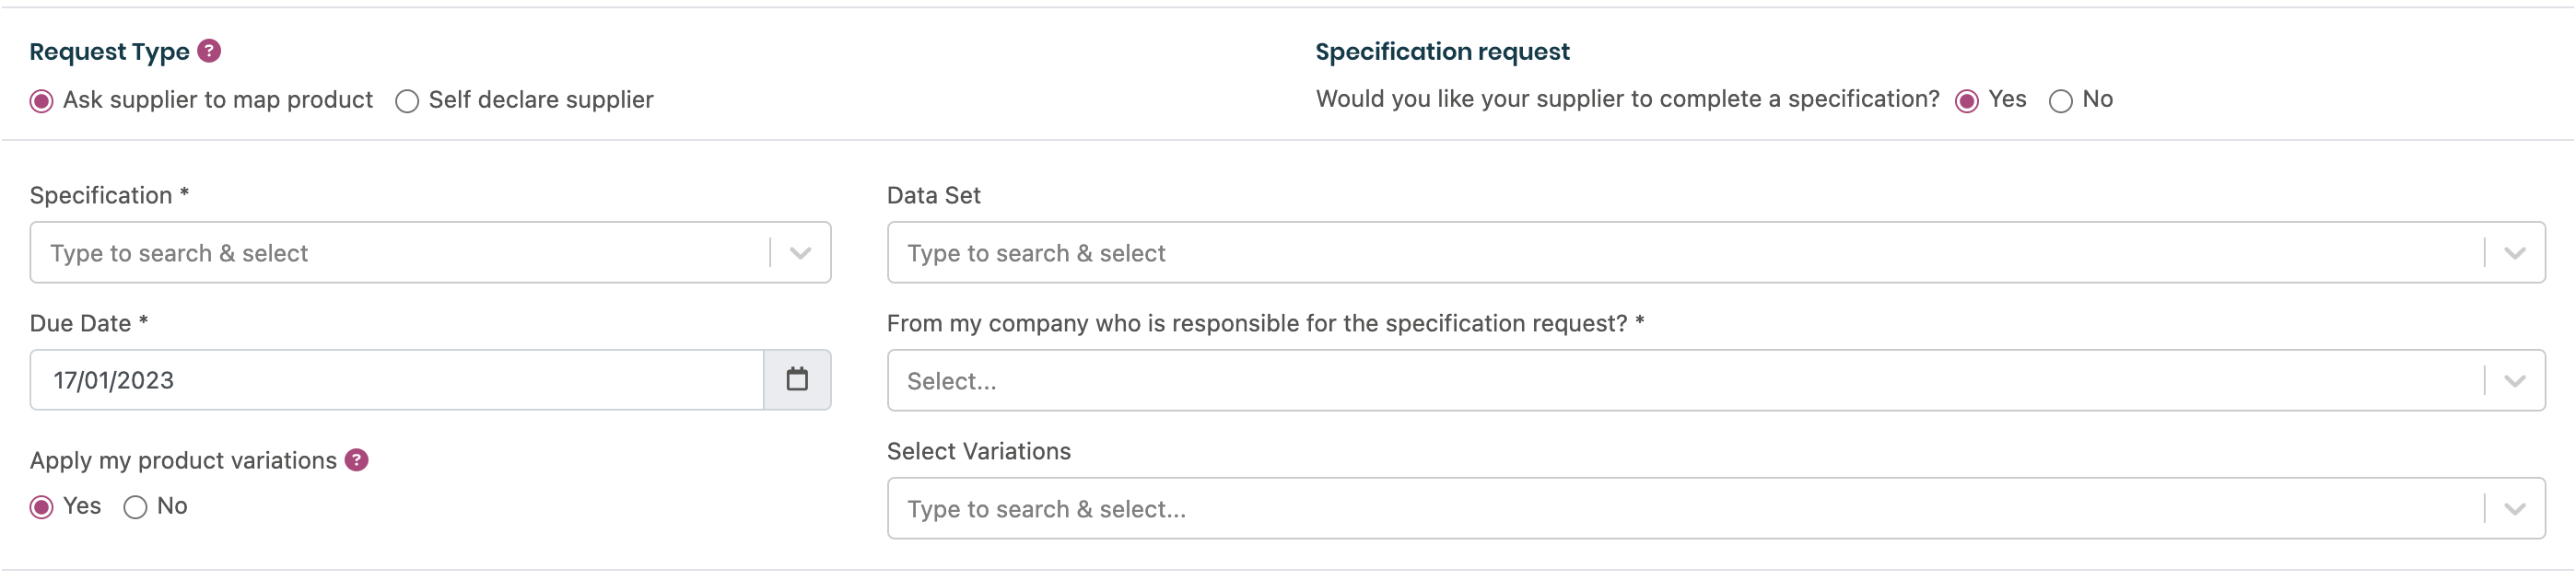2576x580 pixels.
Task: Expand the Data Set dropdown arrow
Action: [x=2515, y=253]
